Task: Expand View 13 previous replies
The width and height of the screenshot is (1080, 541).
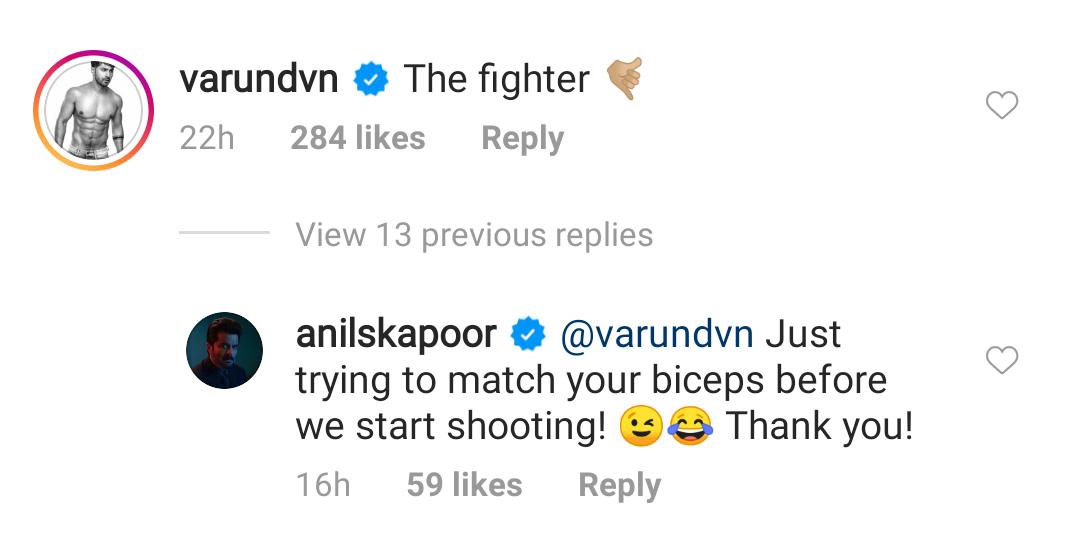Action: [474, 234]
